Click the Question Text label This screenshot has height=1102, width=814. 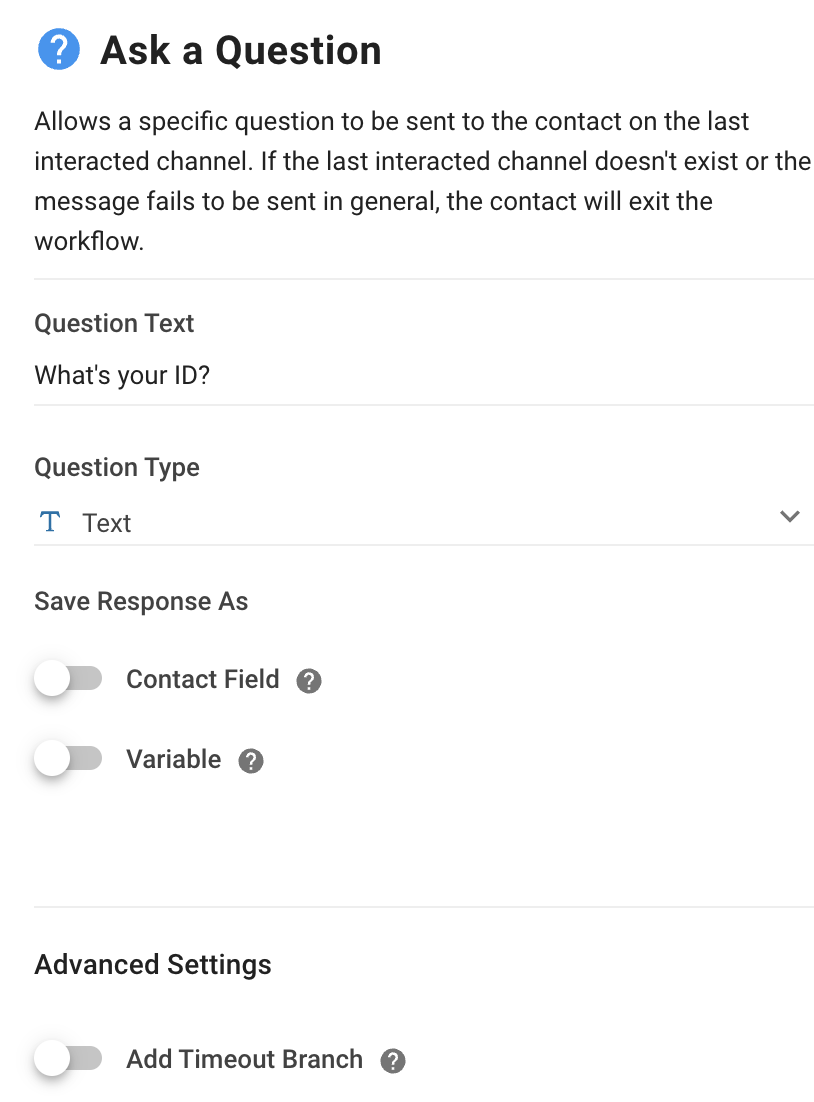pos(114,323)
